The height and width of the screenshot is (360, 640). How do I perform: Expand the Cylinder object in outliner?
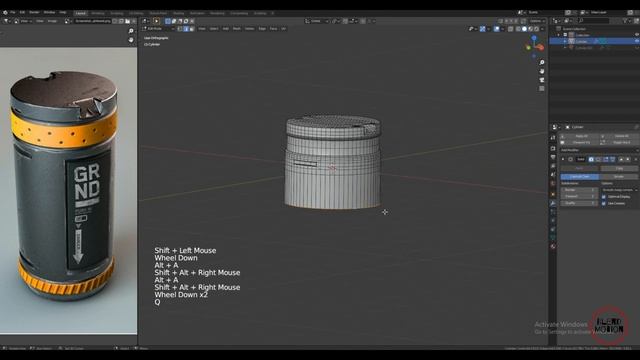click(565, 41)
